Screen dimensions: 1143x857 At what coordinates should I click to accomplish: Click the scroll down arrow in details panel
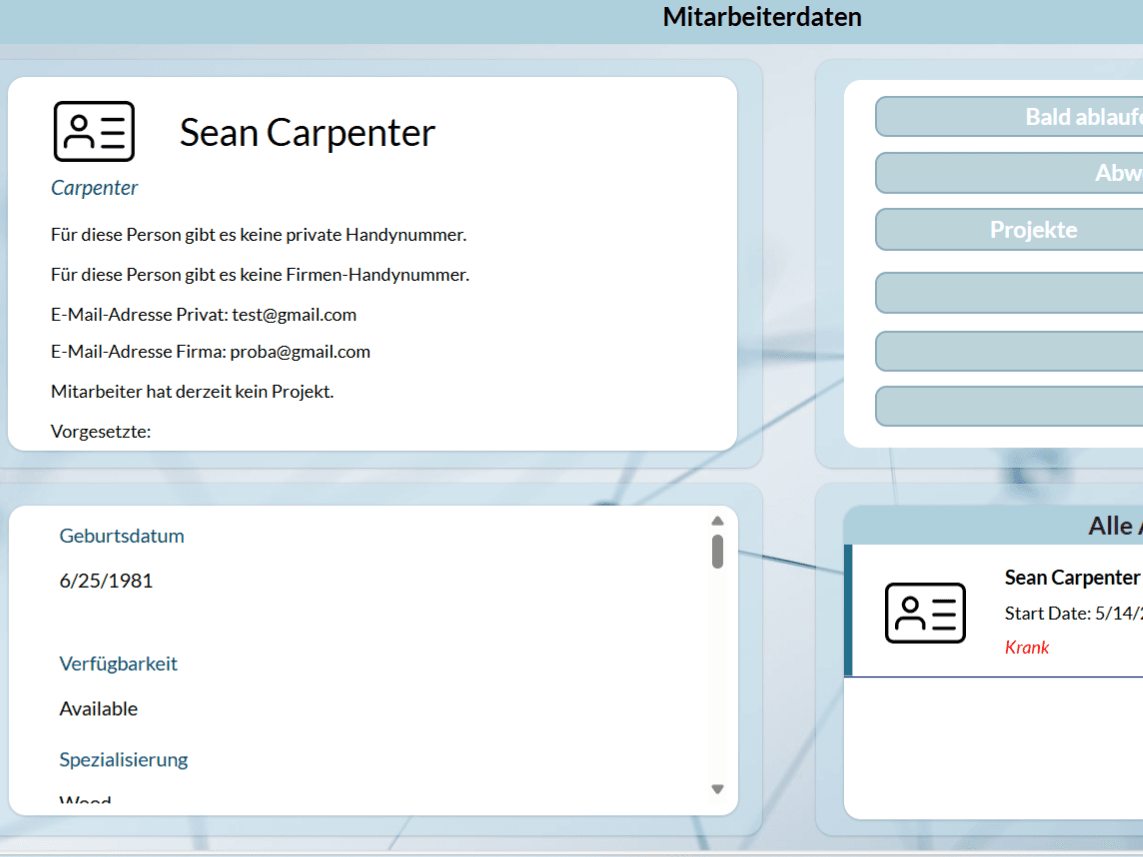pos(717,789)
